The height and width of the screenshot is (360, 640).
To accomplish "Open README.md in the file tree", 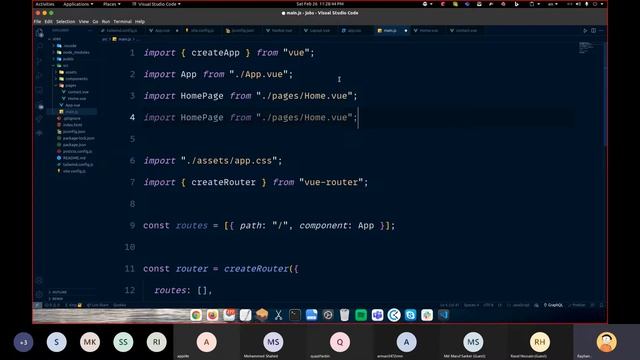I will click(x=74, y=158).
